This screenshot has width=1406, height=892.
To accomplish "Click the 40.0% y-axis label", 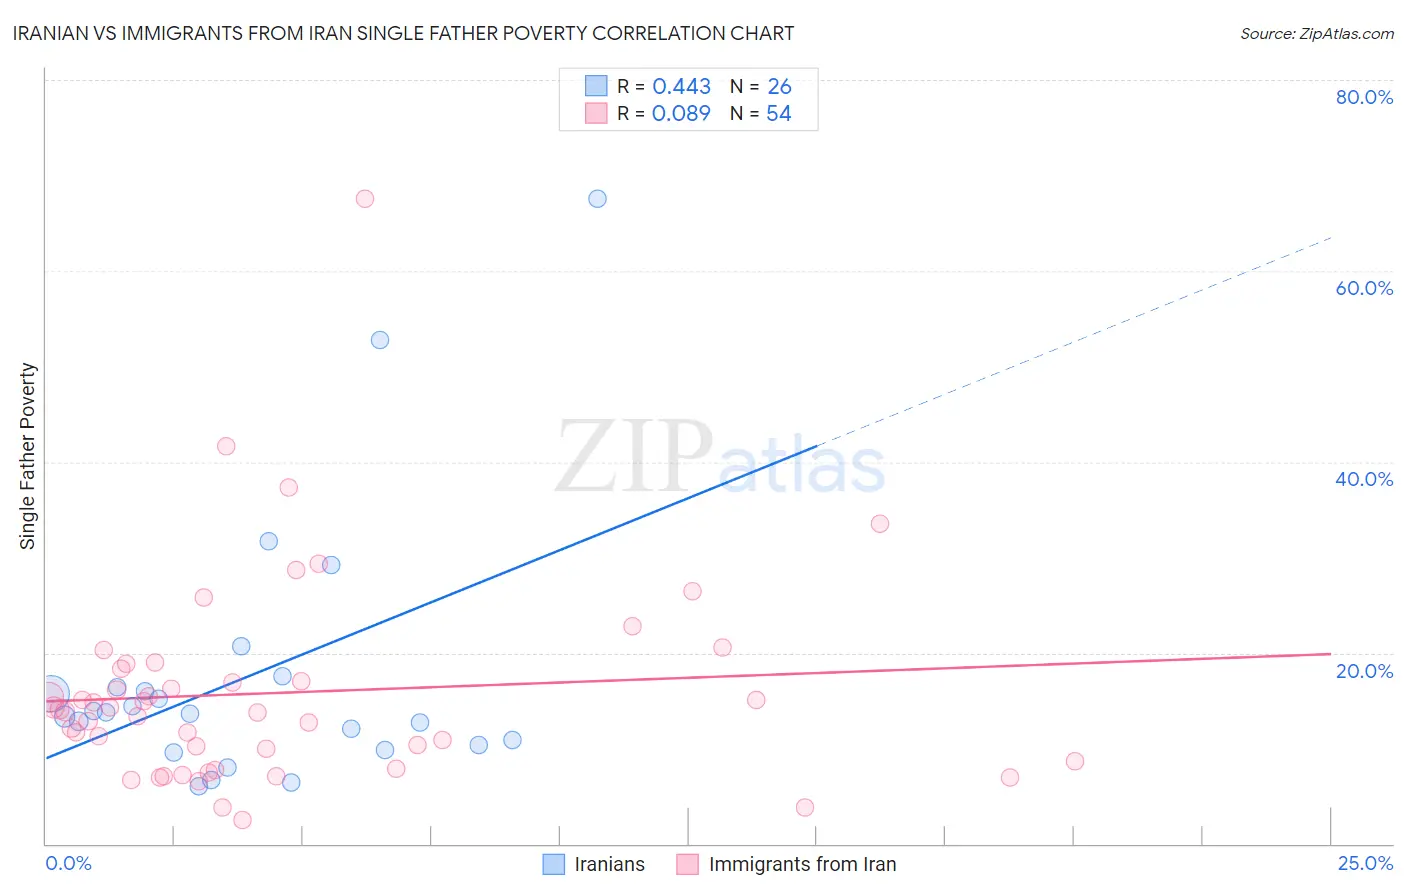I will 1364,479.
